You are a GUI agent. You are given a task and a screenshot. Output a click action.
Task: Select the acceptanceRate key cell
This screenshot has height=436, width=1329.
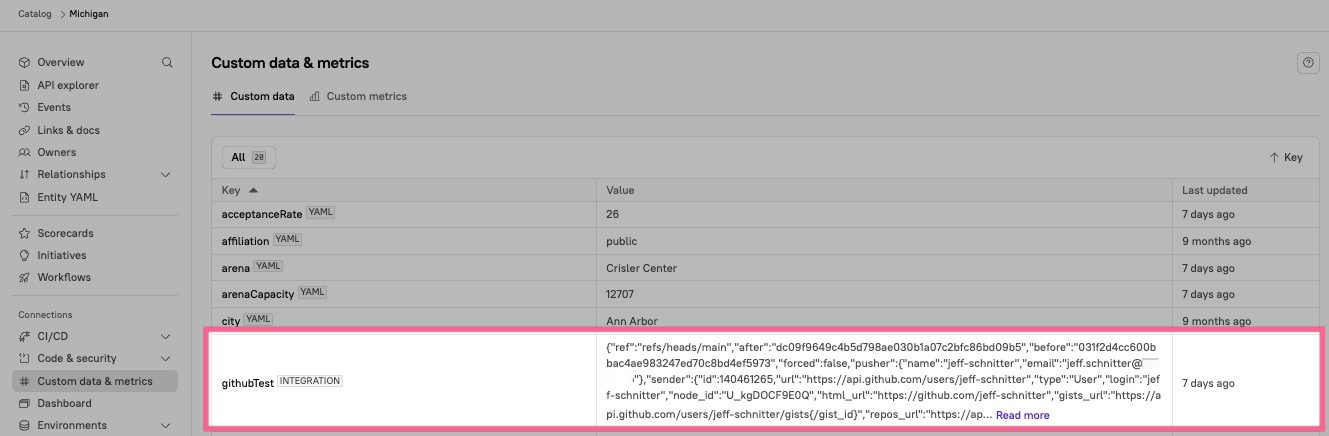point(404,214)
